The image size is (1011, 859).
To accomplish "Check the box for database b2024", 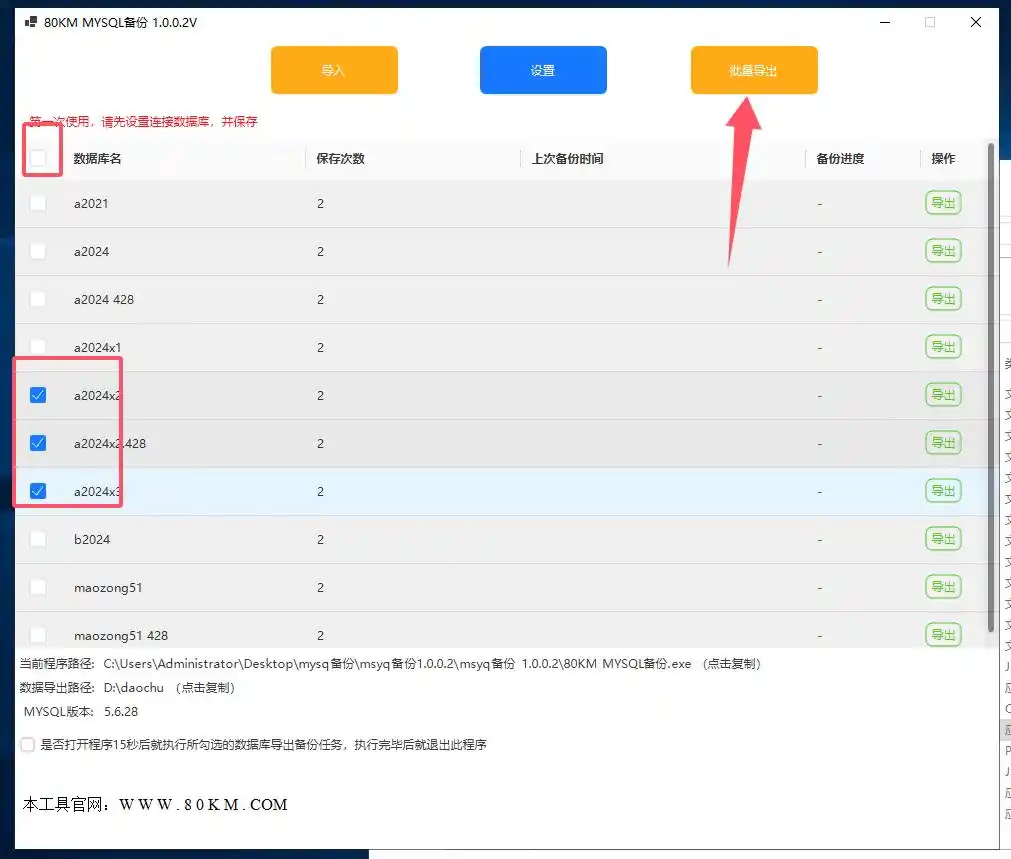I will [x=38, y=539].
